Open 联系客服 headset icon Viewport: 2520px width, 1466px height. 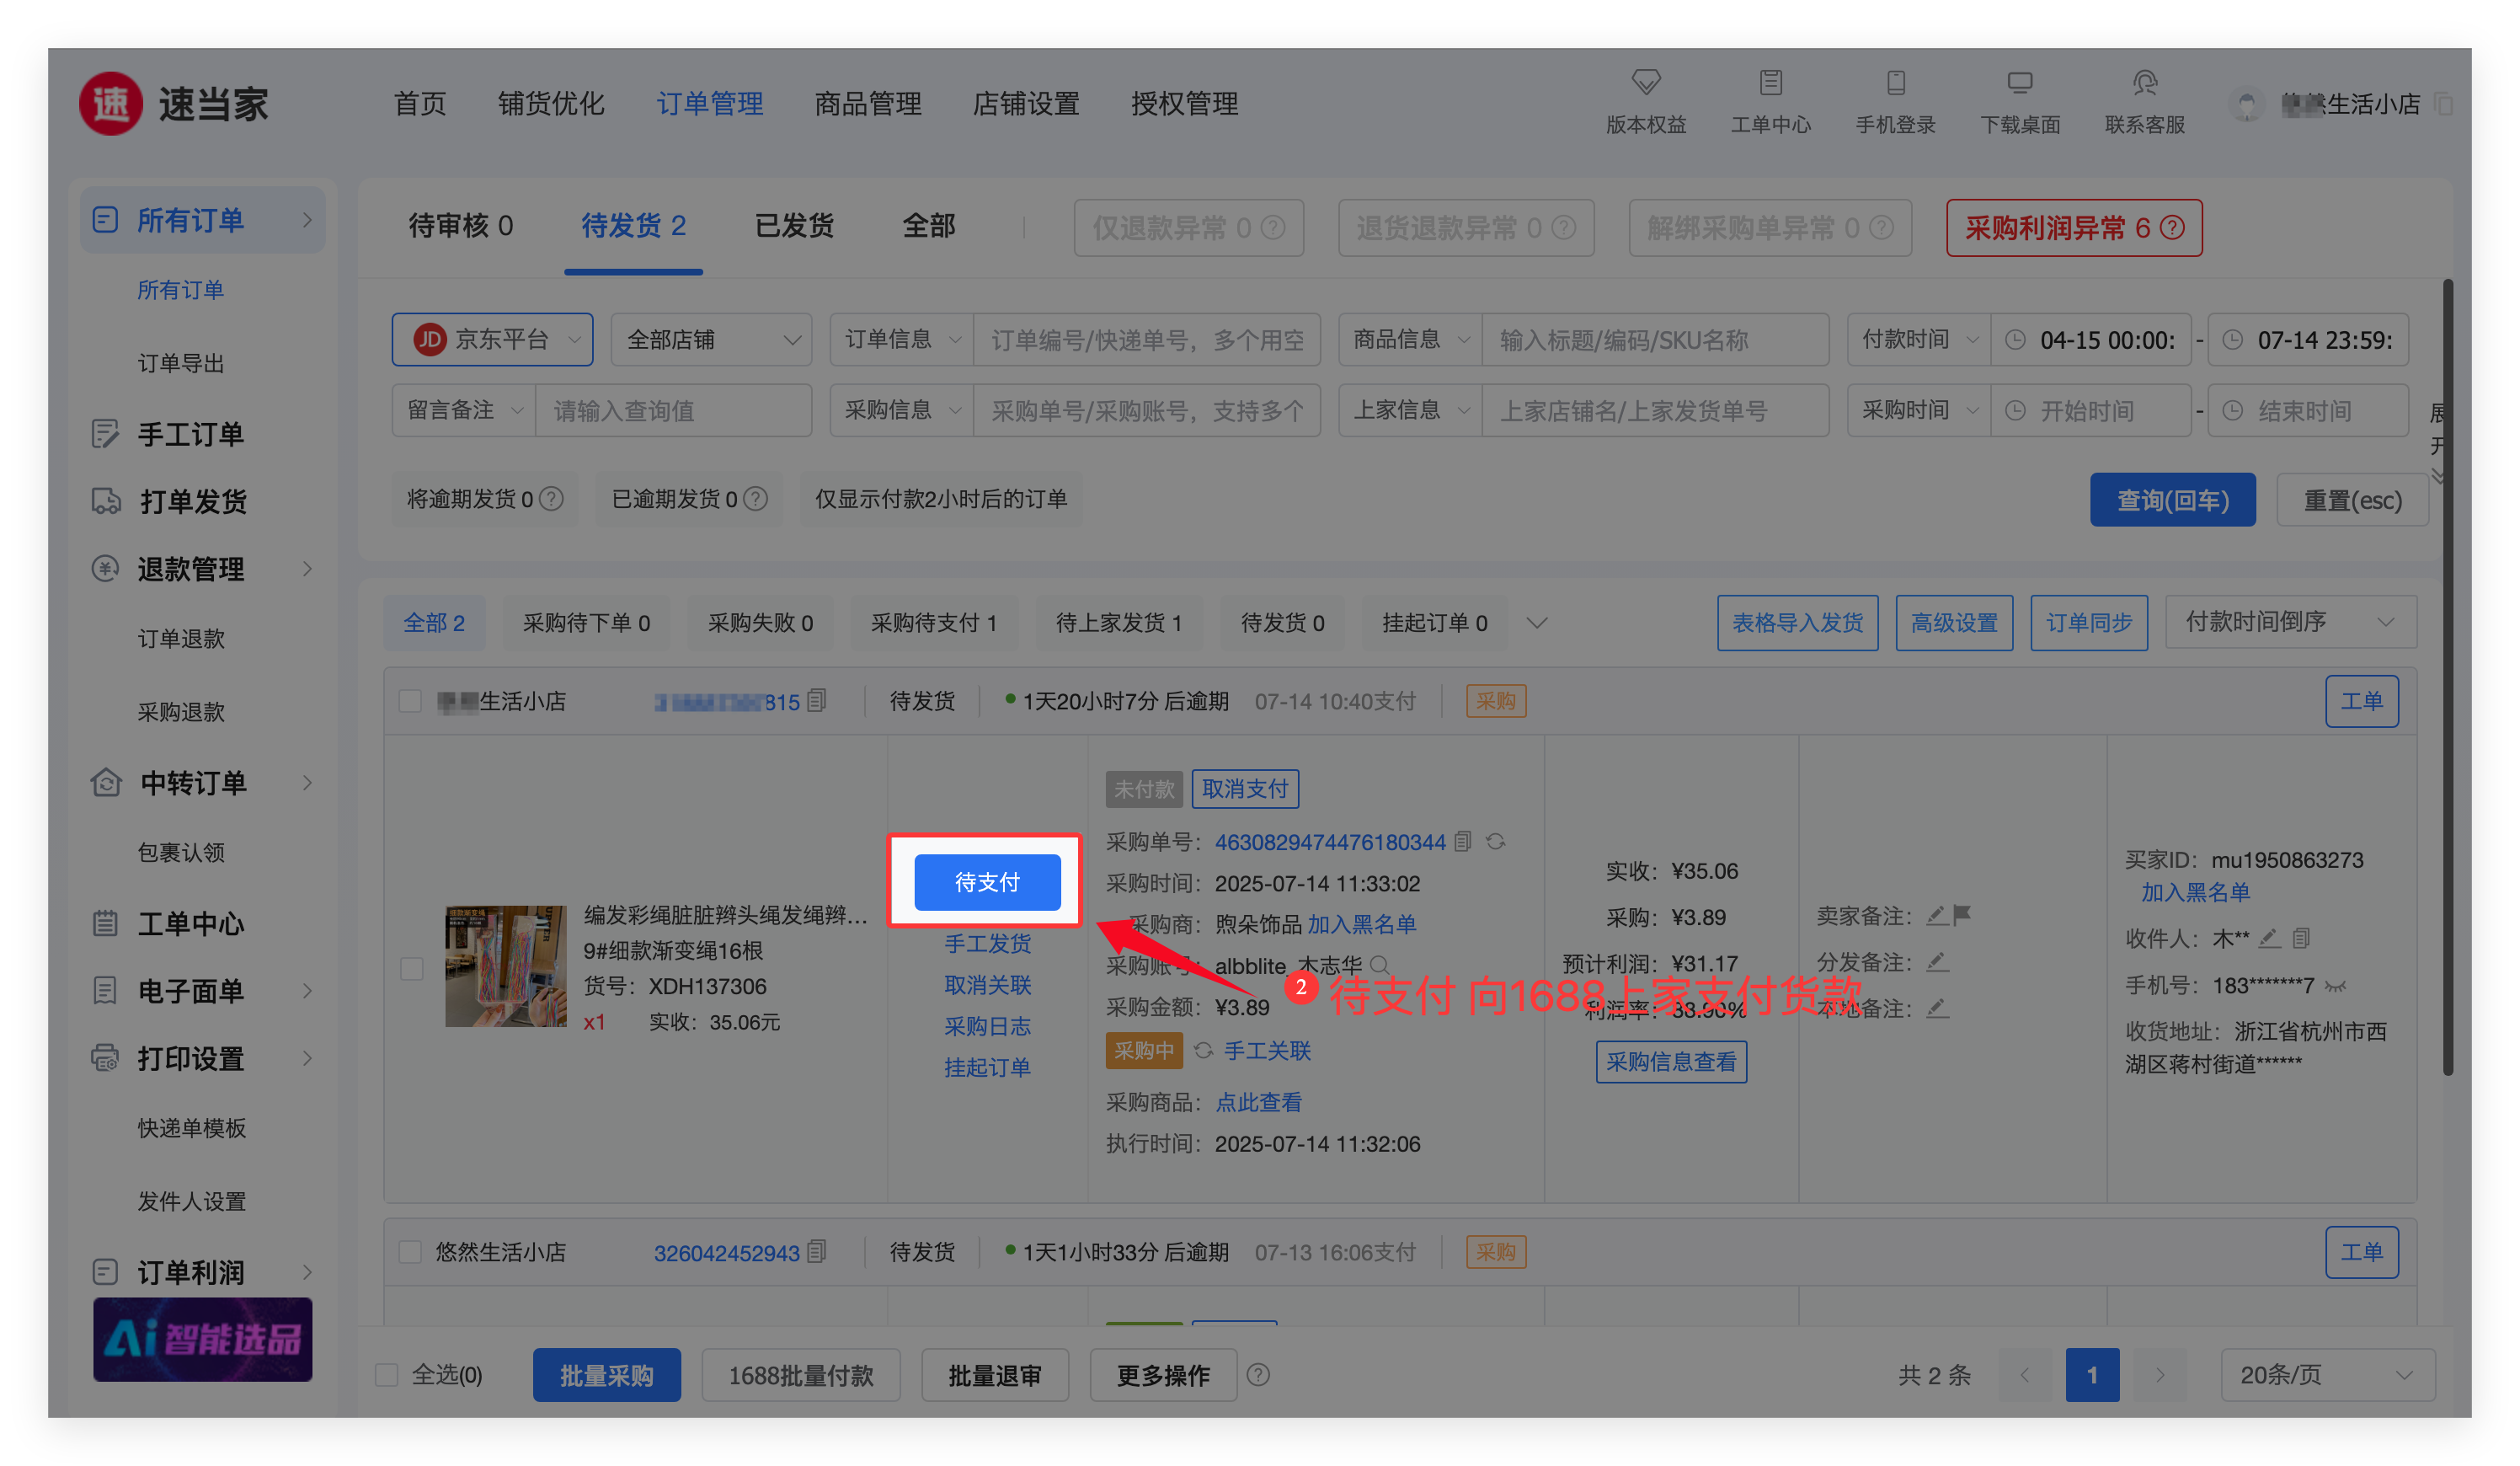(2144, 82)
